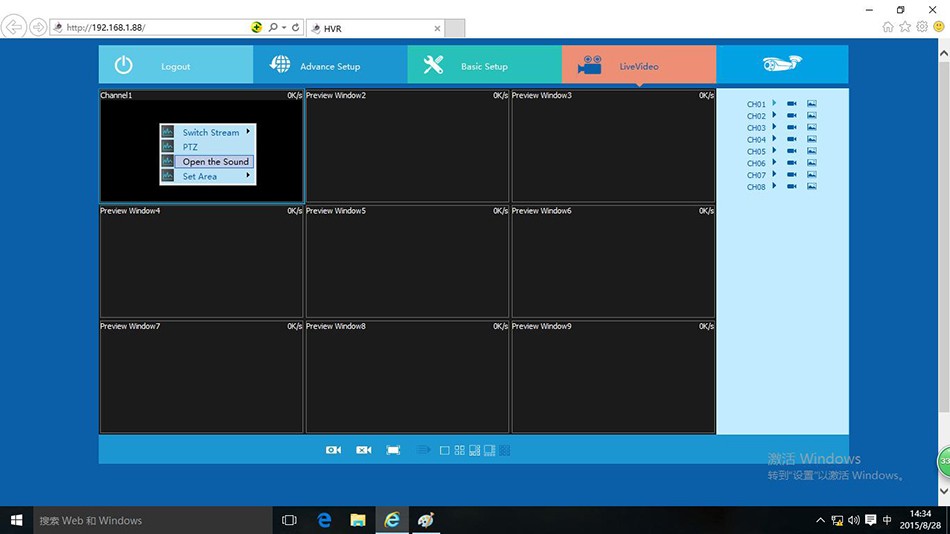950x534 pixels.
Task: Click the CH05 record camera icon
Action: pyautogui.click(x=791, y=152)
